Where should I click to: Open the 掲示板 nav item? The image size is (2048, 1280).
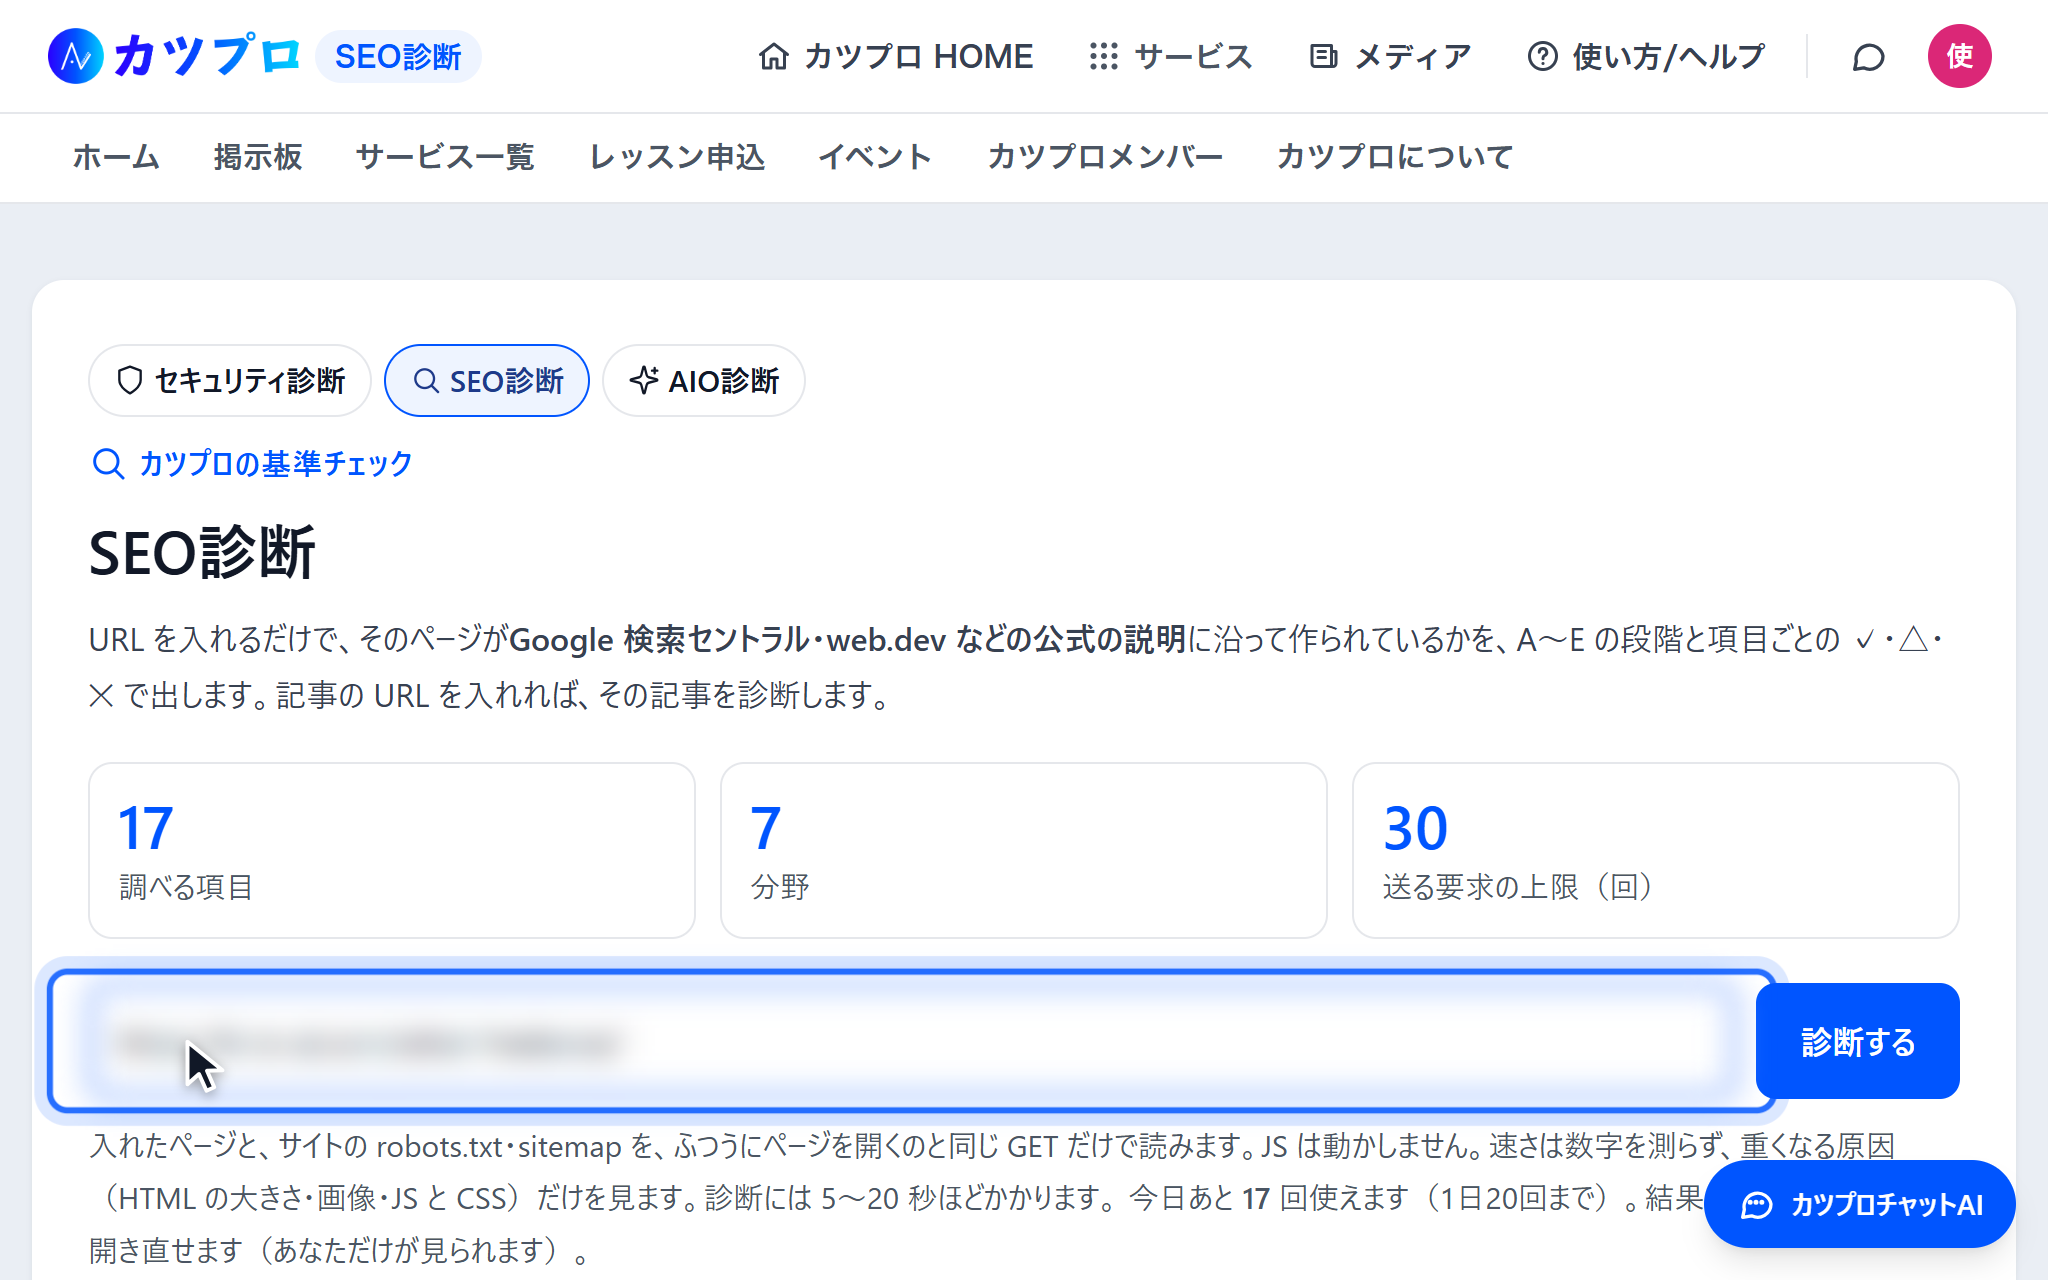(258, 157)
